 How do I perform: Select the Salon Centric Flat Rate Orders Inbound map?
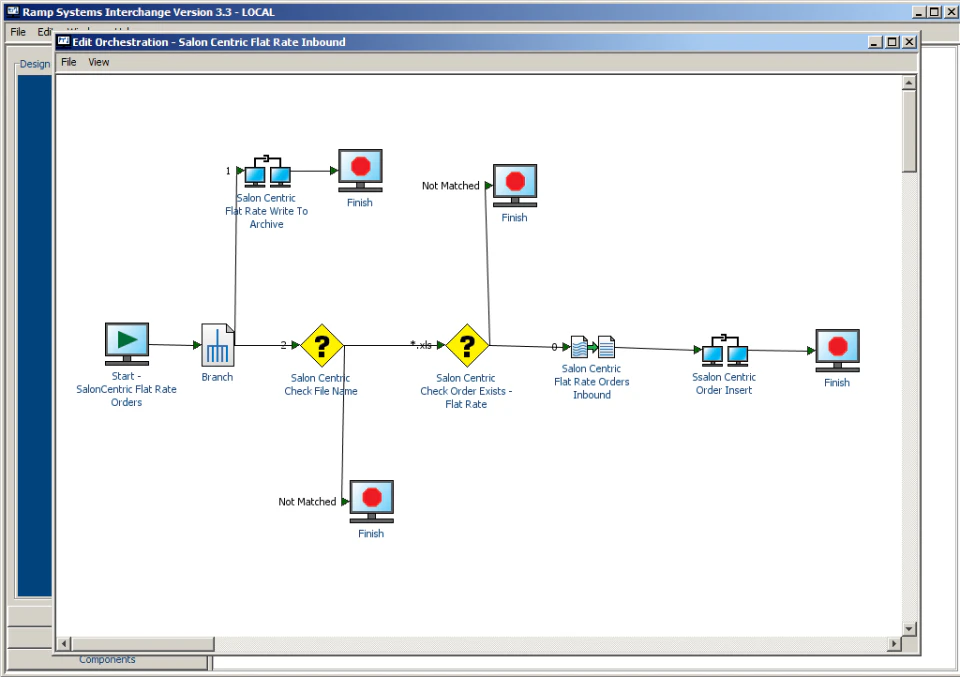(x=591, y=345)
